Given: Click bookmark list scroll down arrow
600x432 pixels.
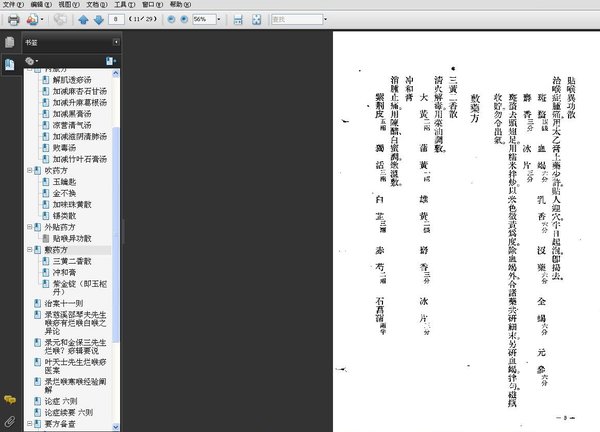Looking at the screenshot, I should [116, 427].
